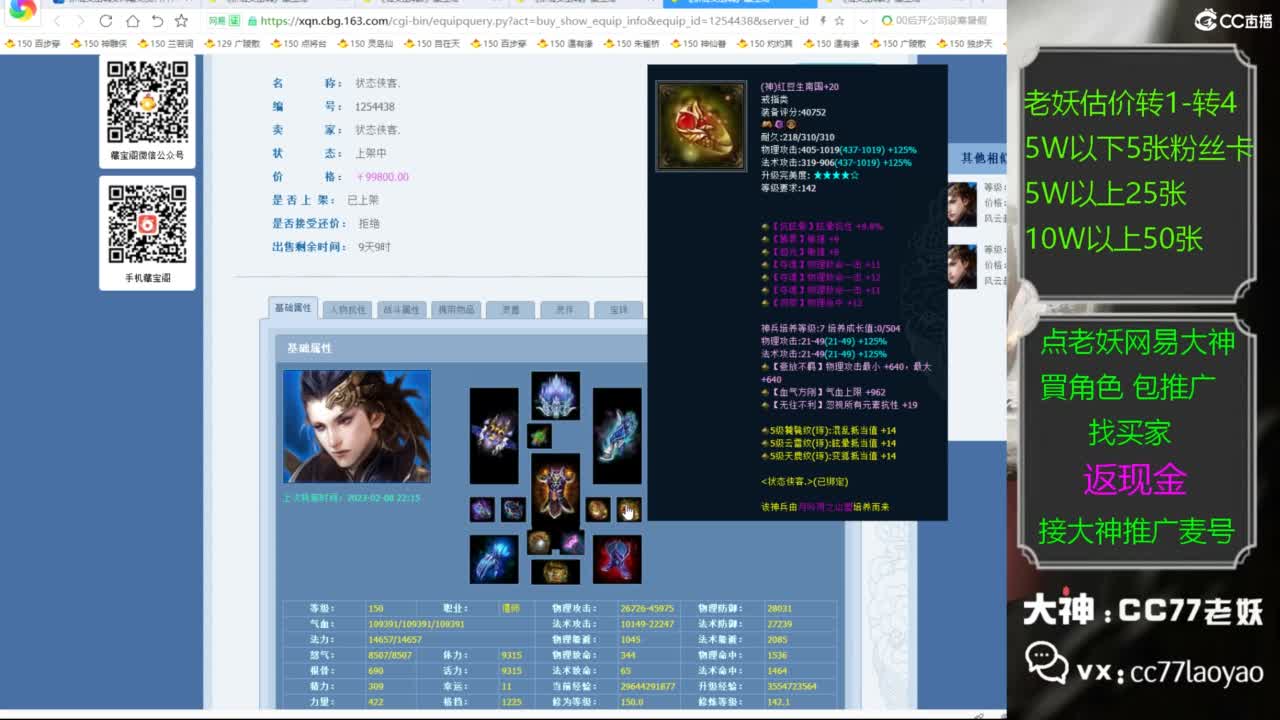This screenshot has height=720, width=1280.
Task: Click the 当前经验 value '29644291877'
Action: tap(647, 687)
